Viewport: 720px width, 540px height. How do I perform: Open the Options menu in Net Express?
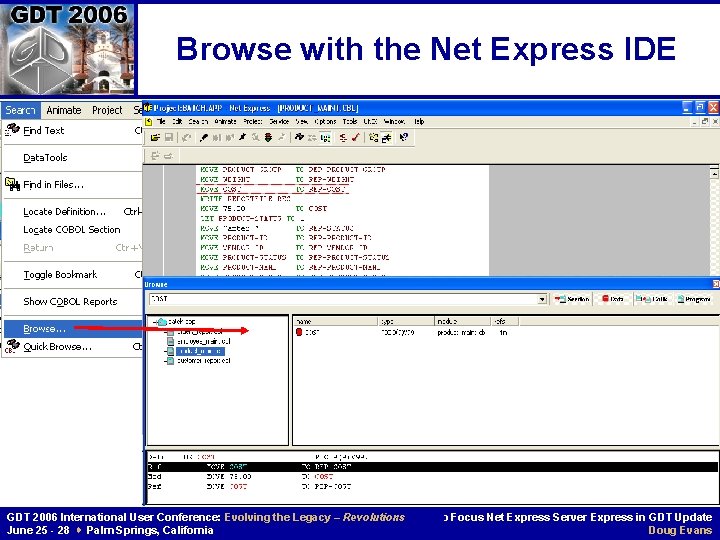click(x=325, y=122)
